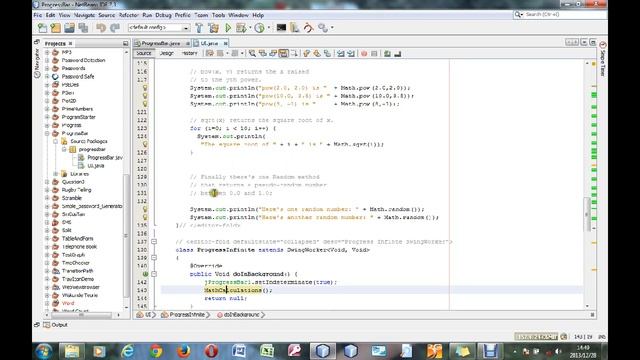Build the project with the hammer icon
This screenshot has height=360, width=640.
(199, 28)
